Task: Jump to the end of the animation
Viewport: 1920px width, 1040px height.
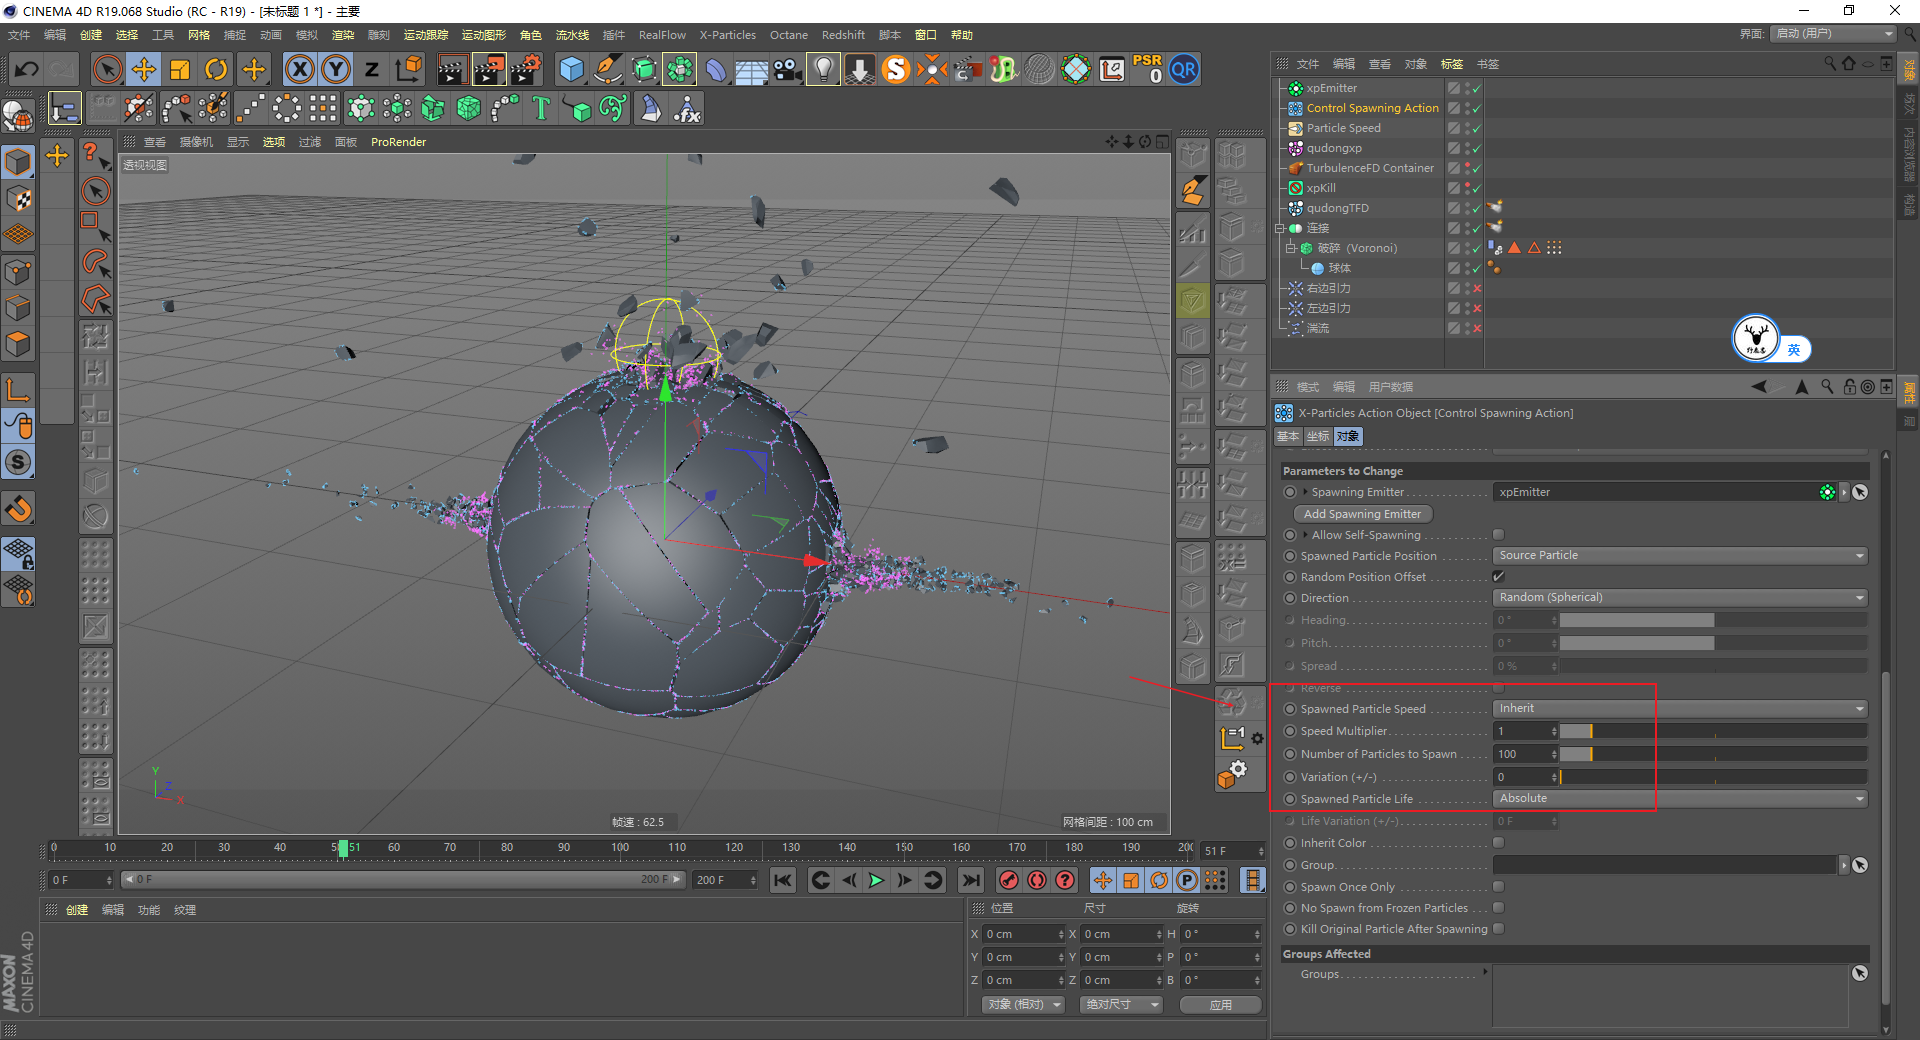Action: (970, 880)
